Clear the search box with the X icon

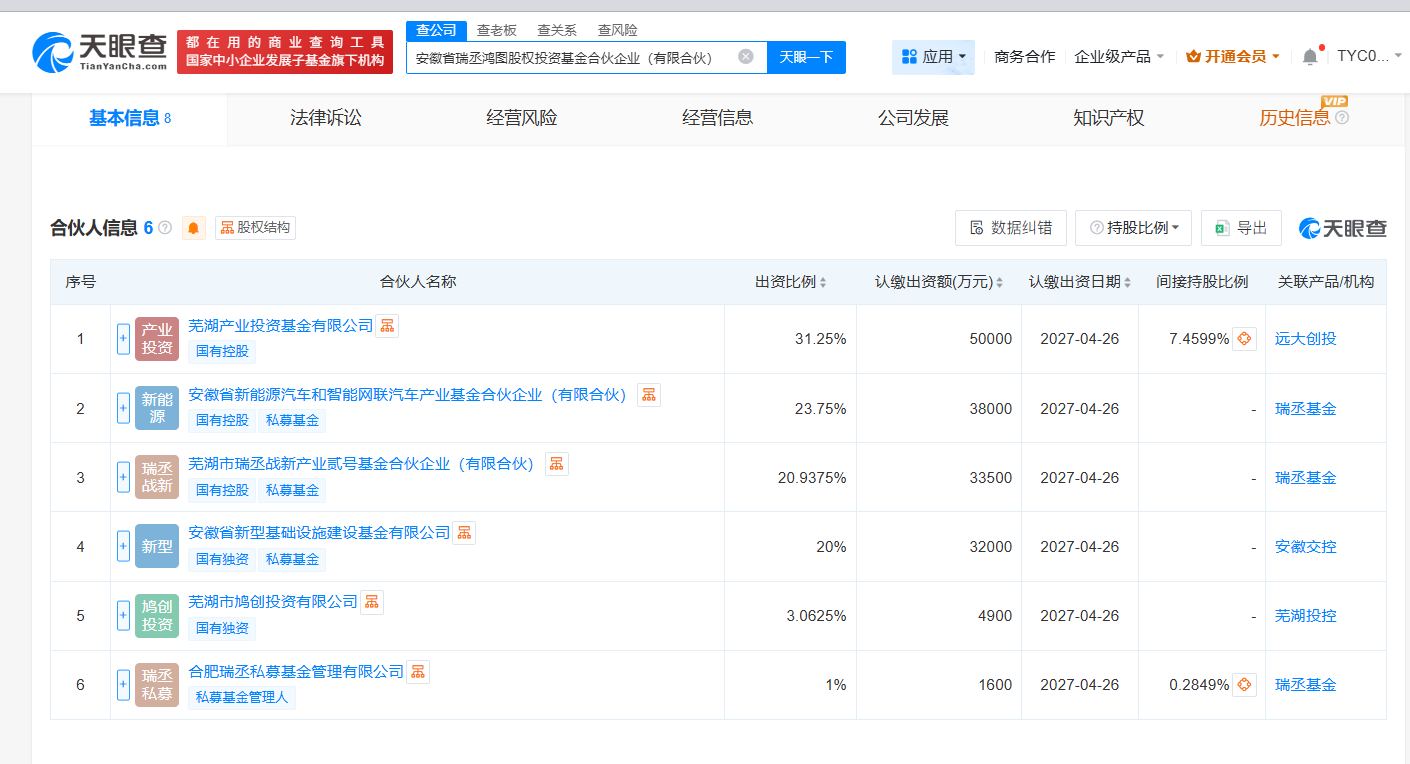746,57
